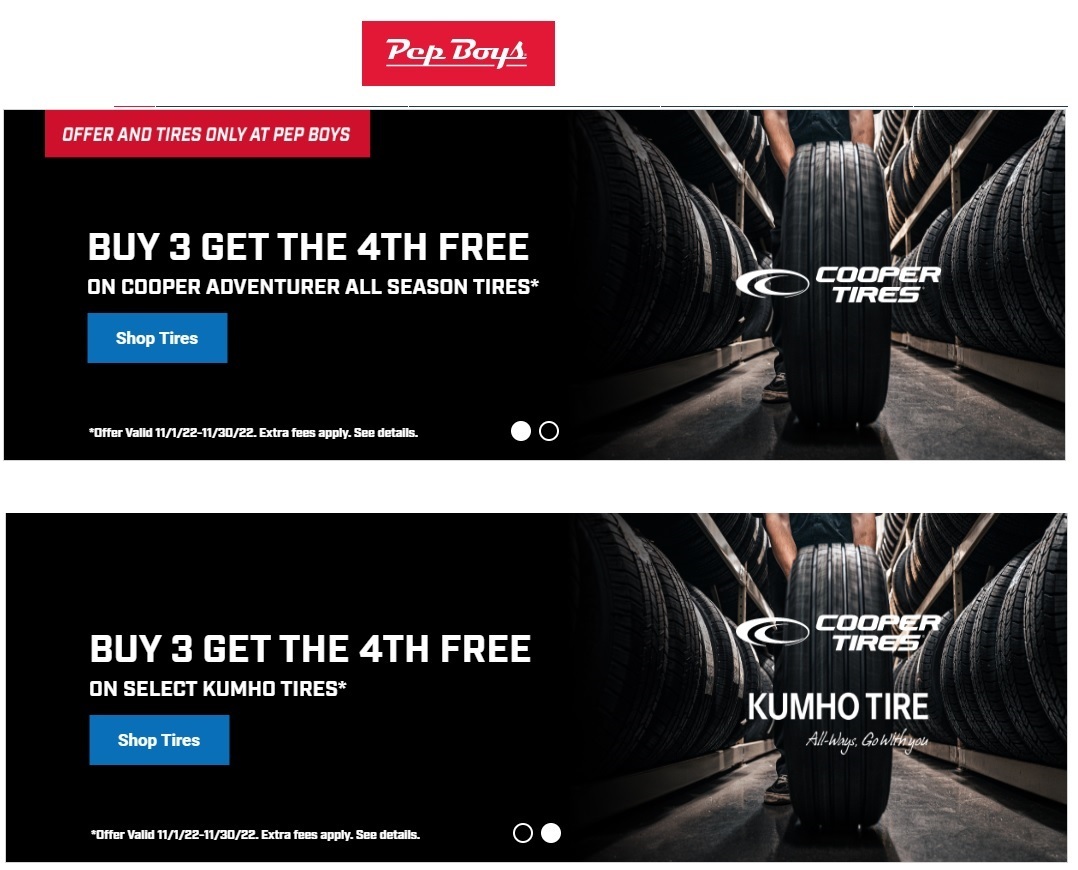Select the empty second carousel dot in the Cooper banner
The width and height of the screenshot is (1078, 870).
549,431
